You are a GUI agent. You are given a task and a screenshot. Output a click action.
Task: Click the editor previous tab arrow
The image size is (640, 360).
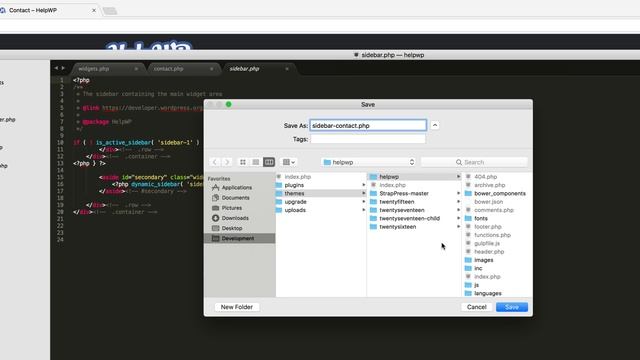[x=56, y=68]
